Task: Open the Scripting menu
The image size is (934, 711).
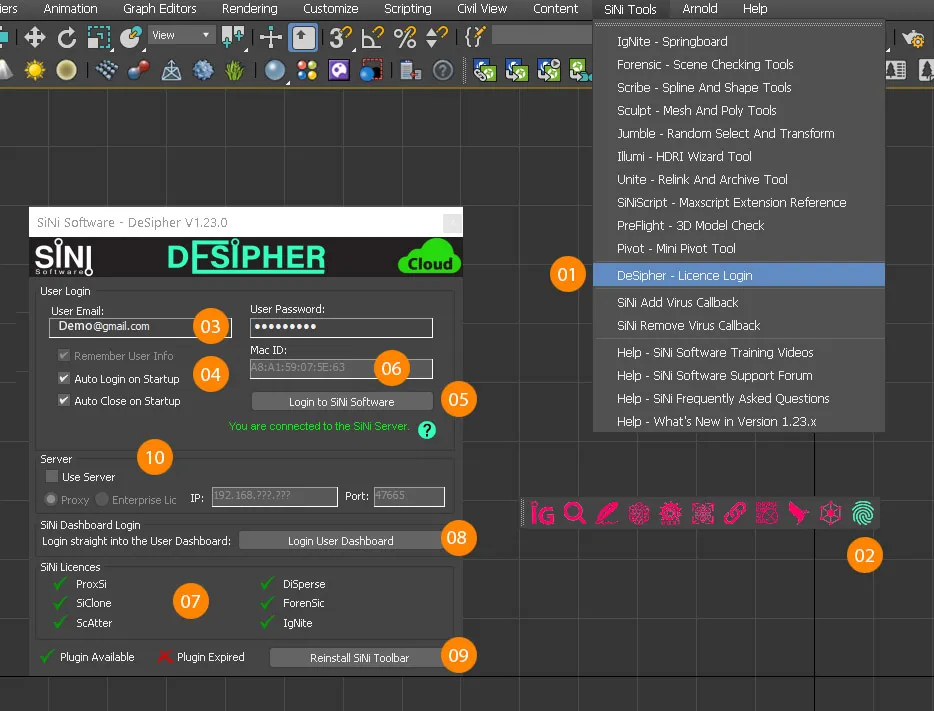Action: pos(407,9)
